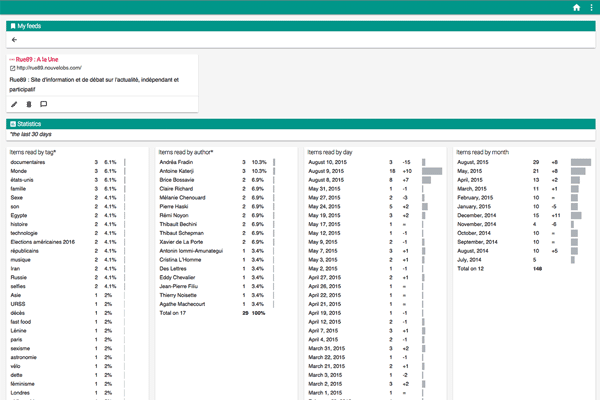Delete the Rue89 feed using trash icon

[29, 104]
